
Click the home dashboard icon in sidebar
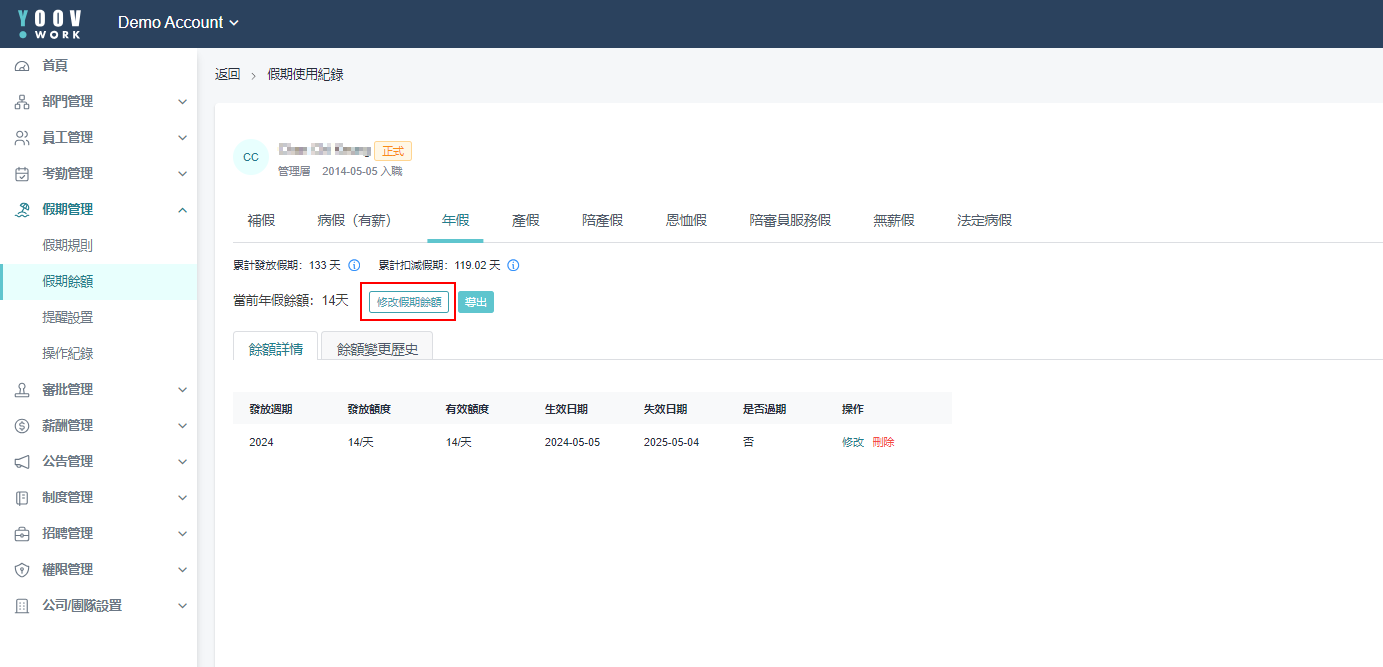tap(22, 66)
